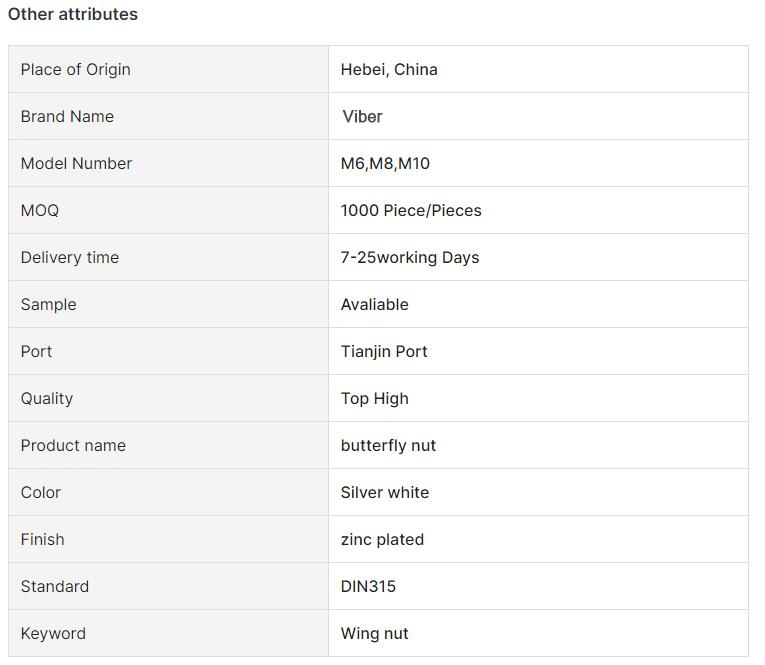Click the "Hebei, China" value

(389, 70)
